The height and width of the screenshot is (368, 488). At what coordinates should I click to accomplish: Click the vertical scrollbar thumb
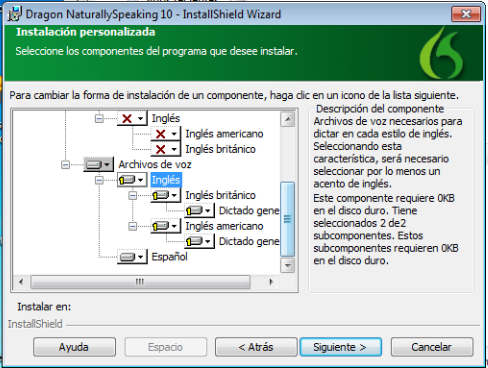[288, 219]
